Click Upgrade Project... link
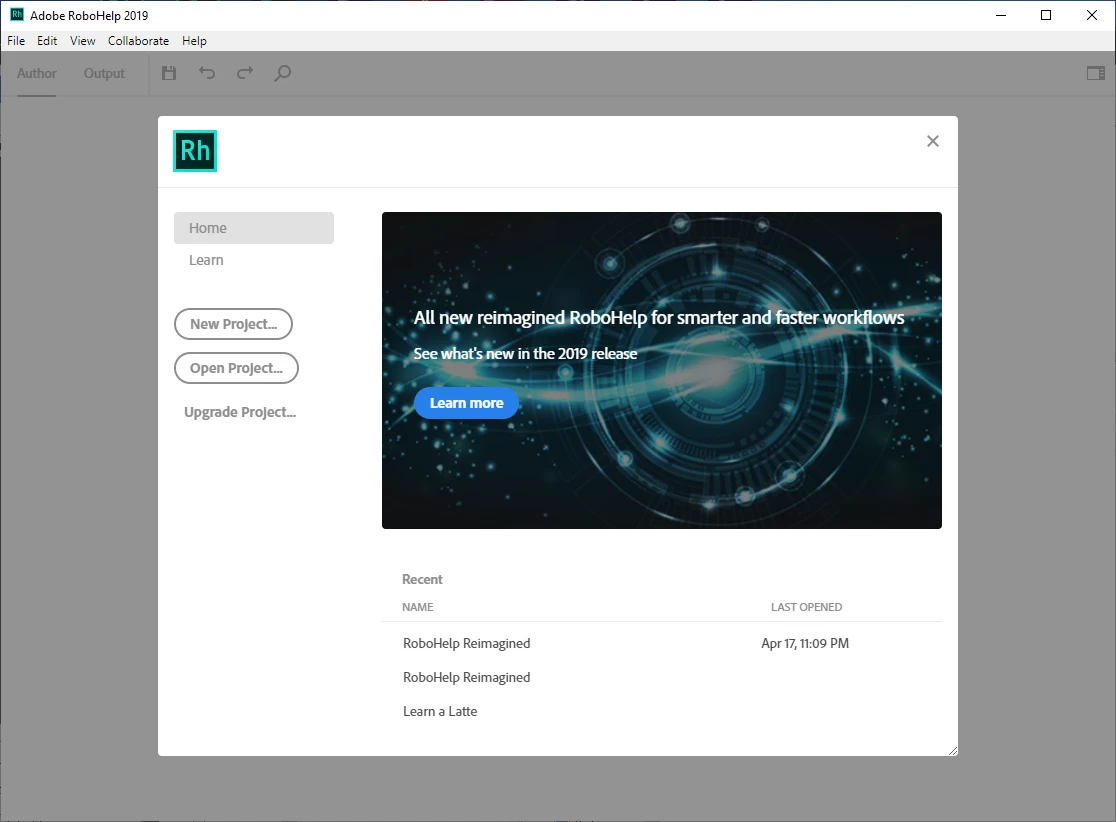 (240, 412)
